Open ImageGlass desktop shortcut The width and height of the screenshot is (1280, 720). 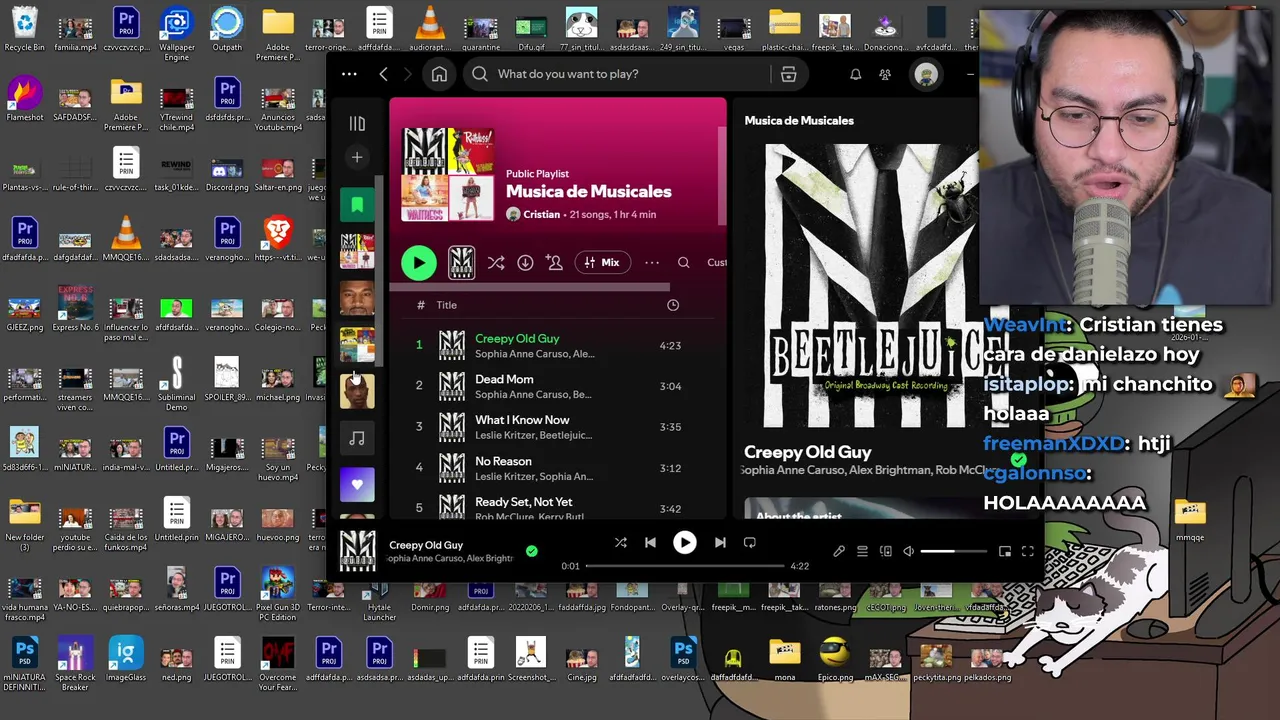[x=126, y=660]
